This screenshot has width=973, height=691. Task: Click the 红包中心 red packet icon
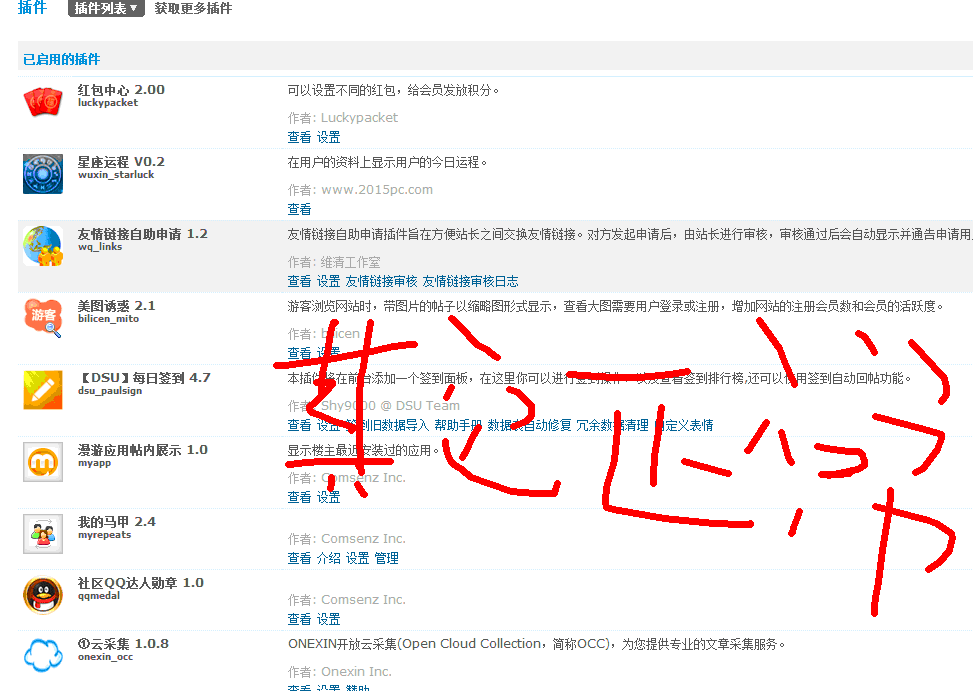click(43, 102)
